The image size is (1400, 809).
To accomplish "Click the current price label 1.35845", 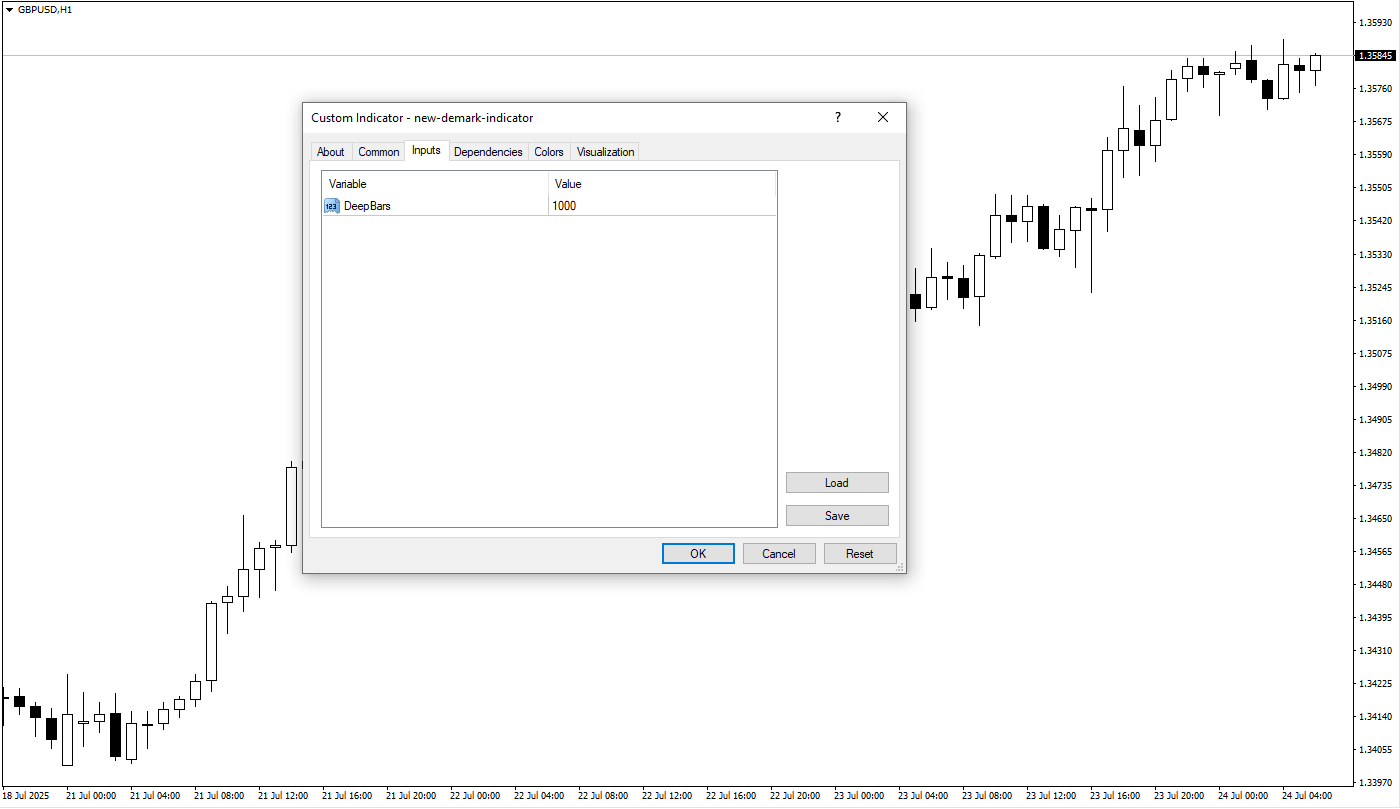I will [x=1375, y=56].
